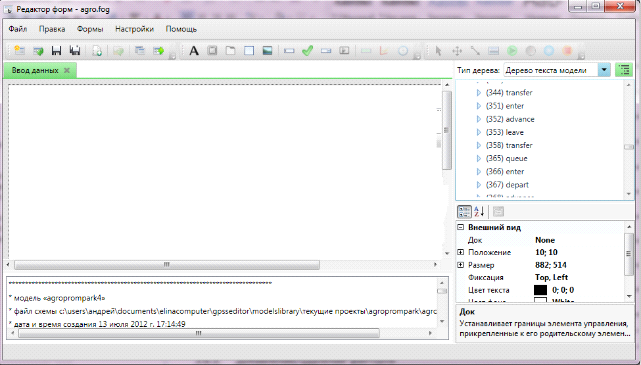641x365 pixels.
Task: Open the Помощь menu
Action: point(181,29)
